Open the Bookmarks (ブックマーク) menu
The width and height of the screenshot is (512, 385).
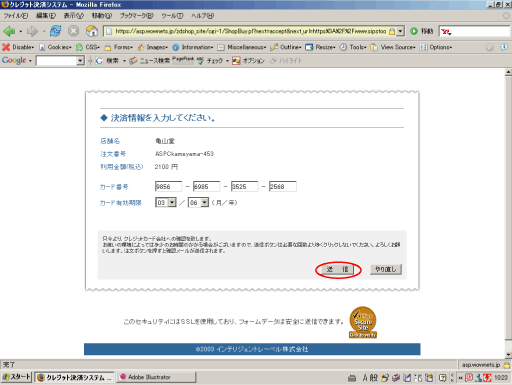pyautogui.click(x=137, y=16)
